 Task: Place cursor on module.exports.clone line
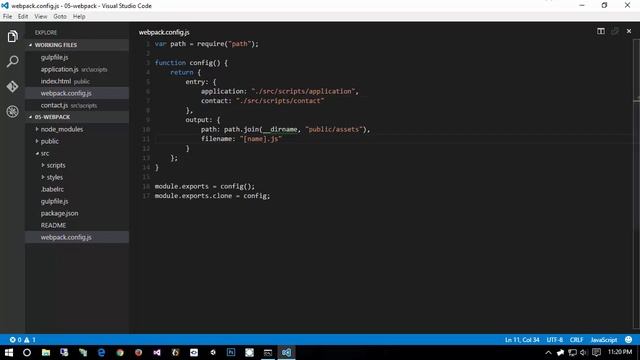click(212, 196)
